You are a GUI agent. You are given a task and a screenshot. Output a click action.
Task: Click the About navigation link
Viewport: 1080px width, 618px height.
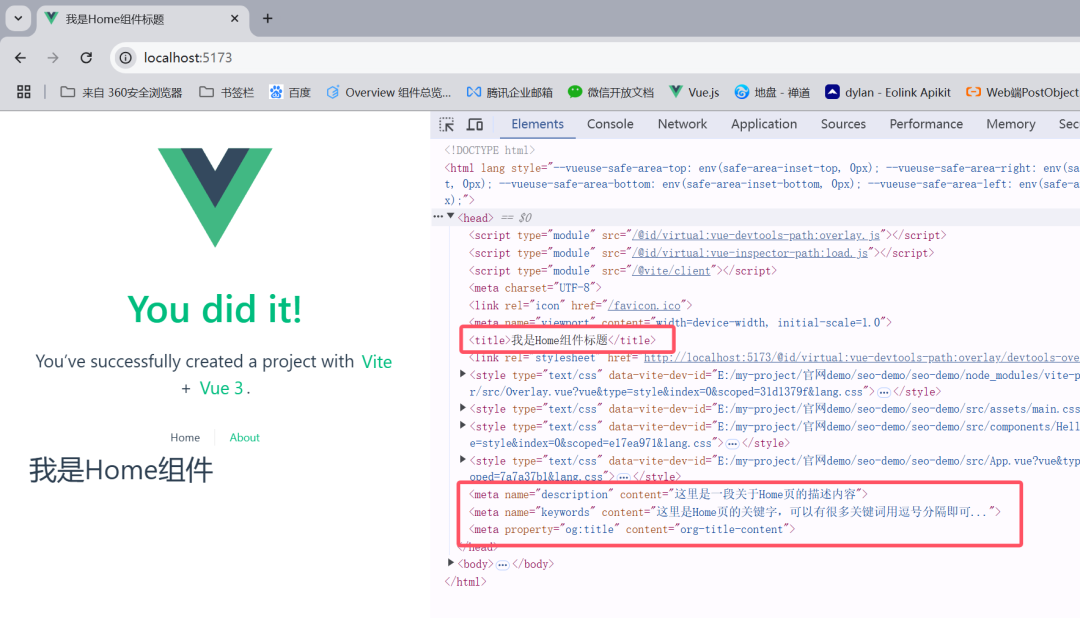coord(244,437)
